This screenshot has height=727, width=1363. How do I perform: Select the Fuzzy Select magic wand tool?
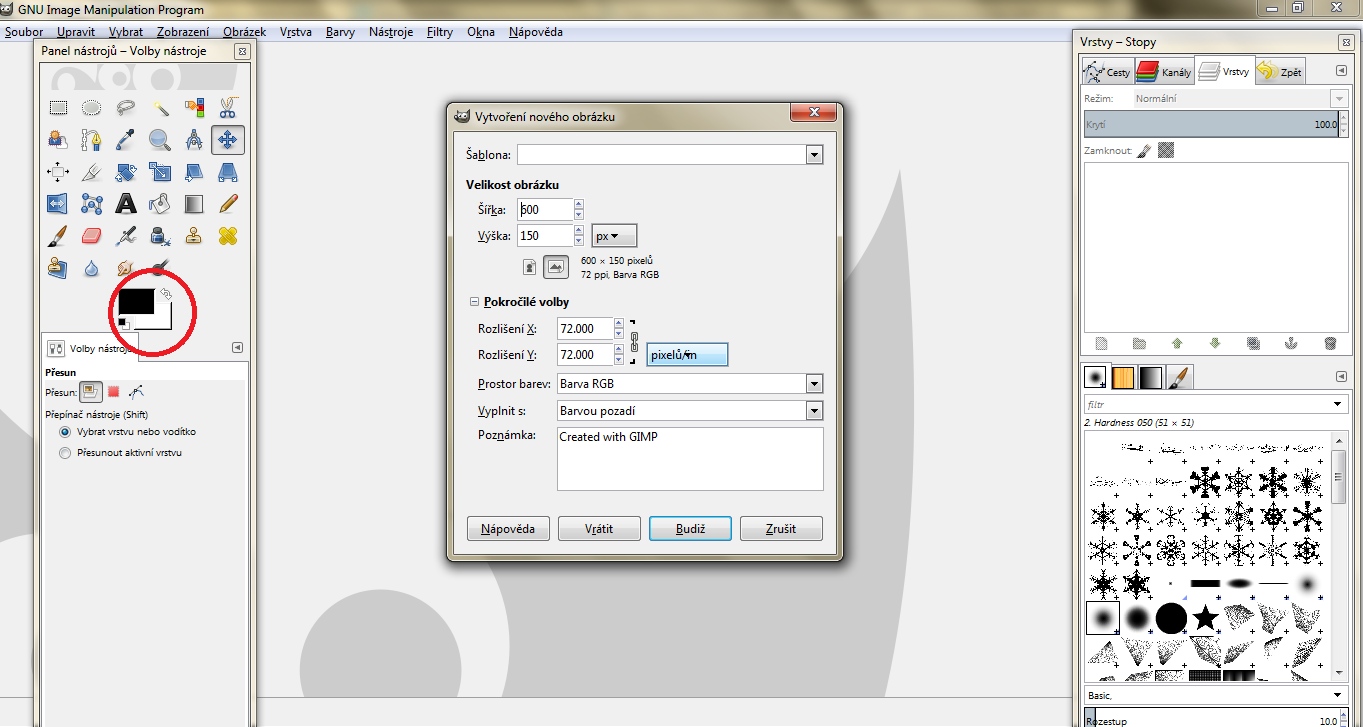(x=160, y=107)
